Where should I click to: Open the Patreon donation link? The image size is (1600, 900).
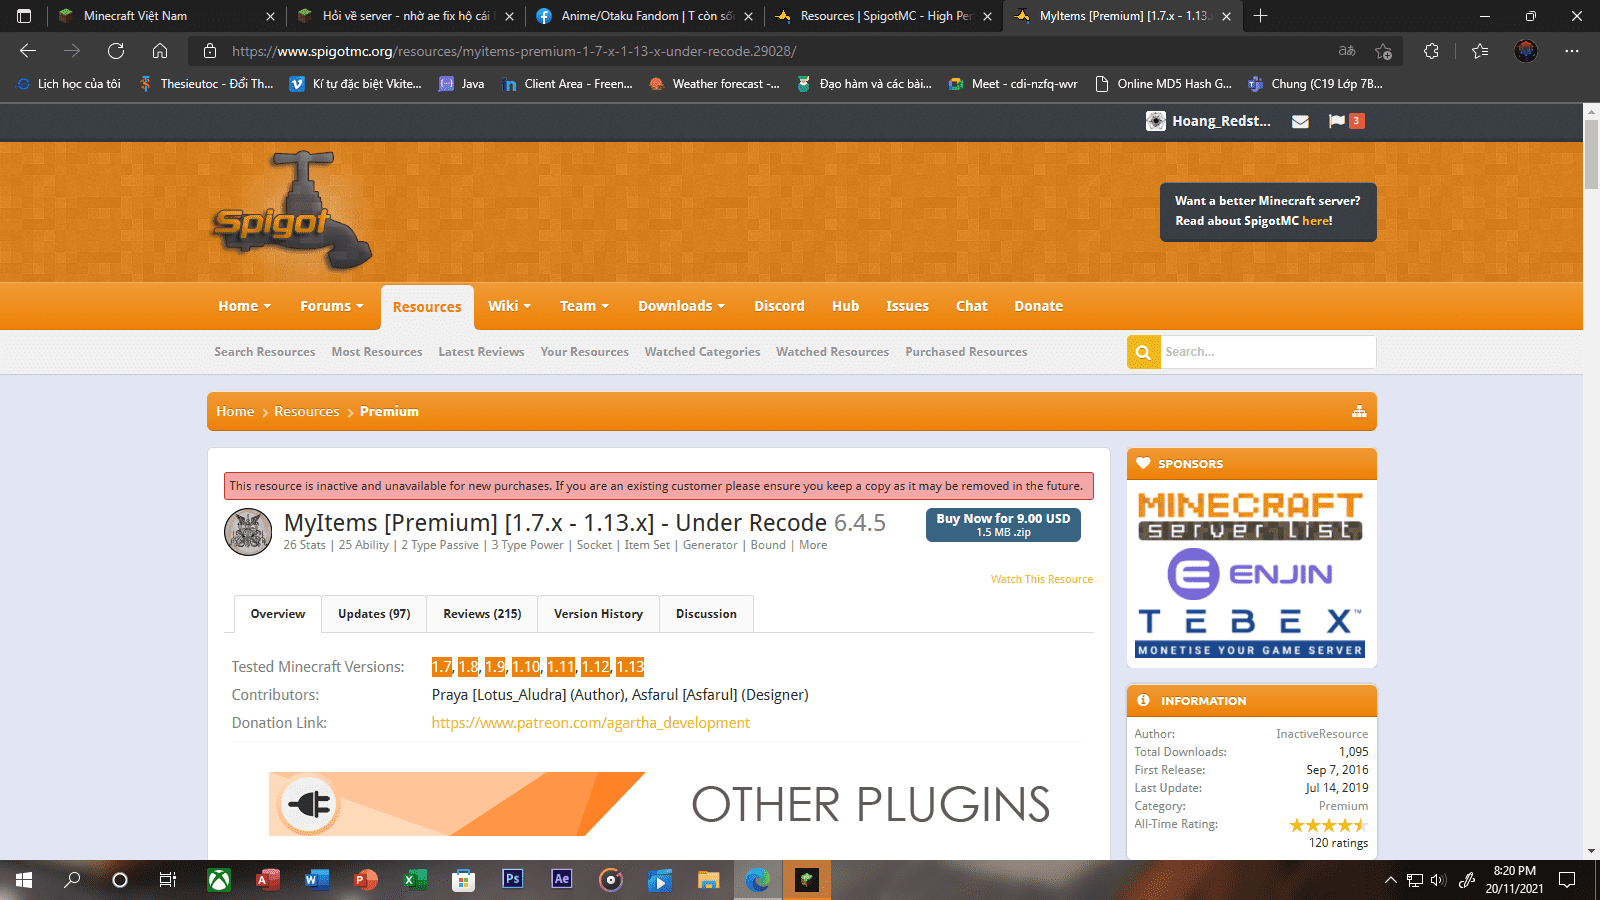coord(590,723)
